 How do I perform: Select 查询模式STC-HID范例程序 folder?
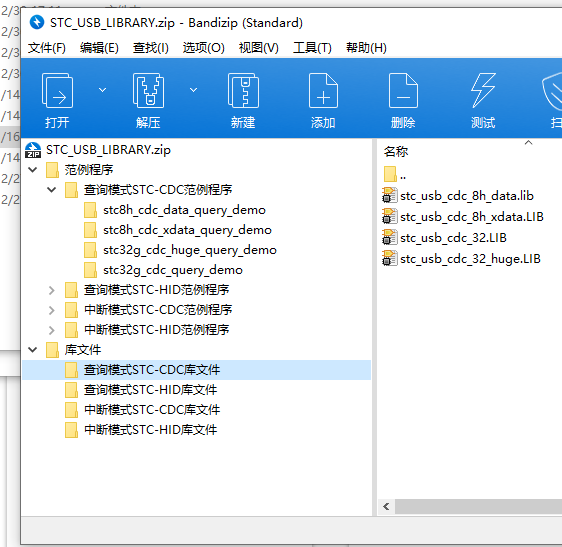tap(156, 290)
